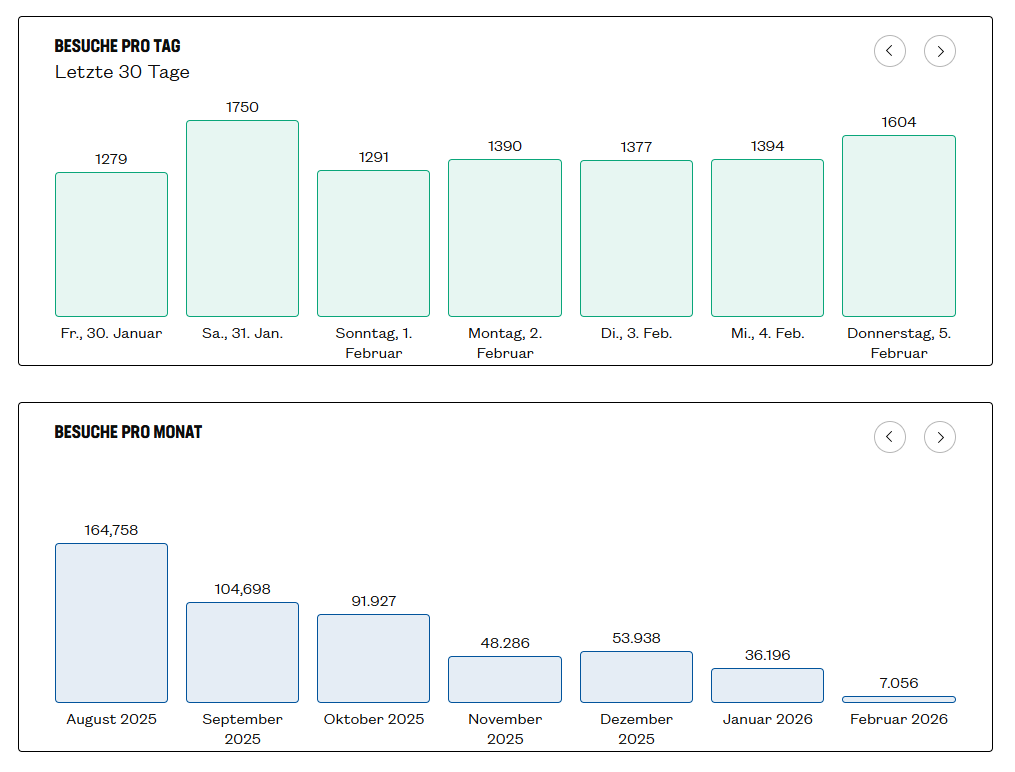Click the November 2025 bar

tap(504, 679)
